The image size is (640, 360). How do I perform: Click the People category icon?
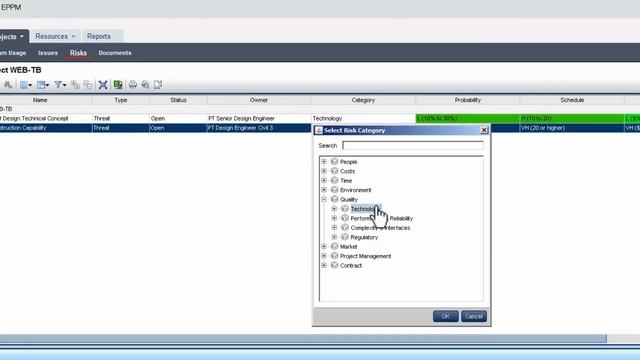click(334, 162)
